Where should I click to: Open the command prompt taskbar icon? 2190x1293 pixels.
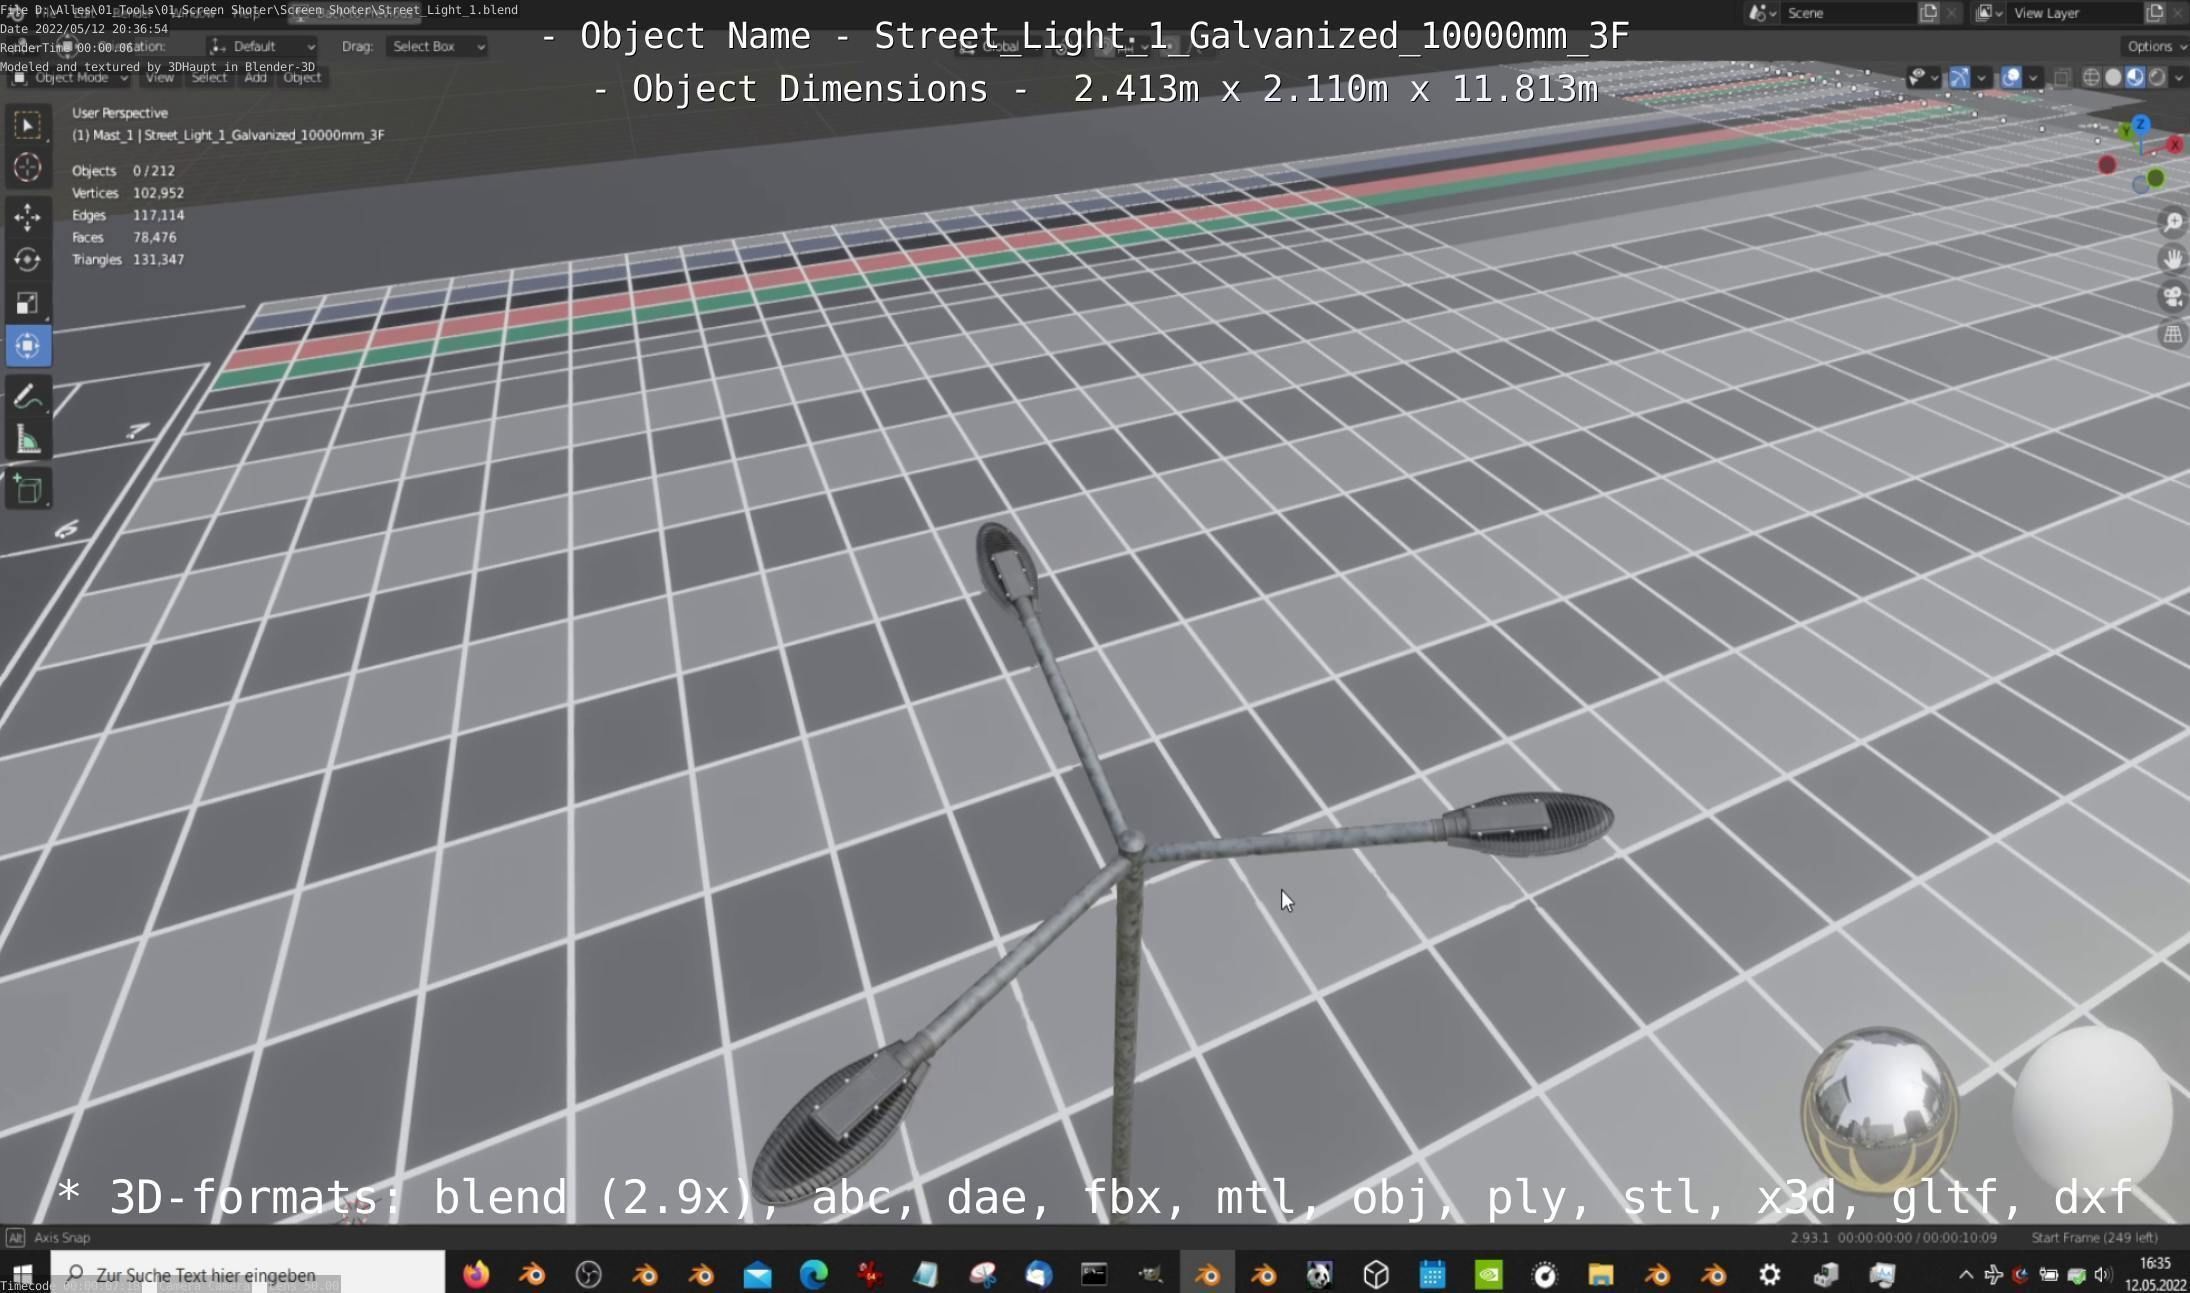pos(1094,1274)
